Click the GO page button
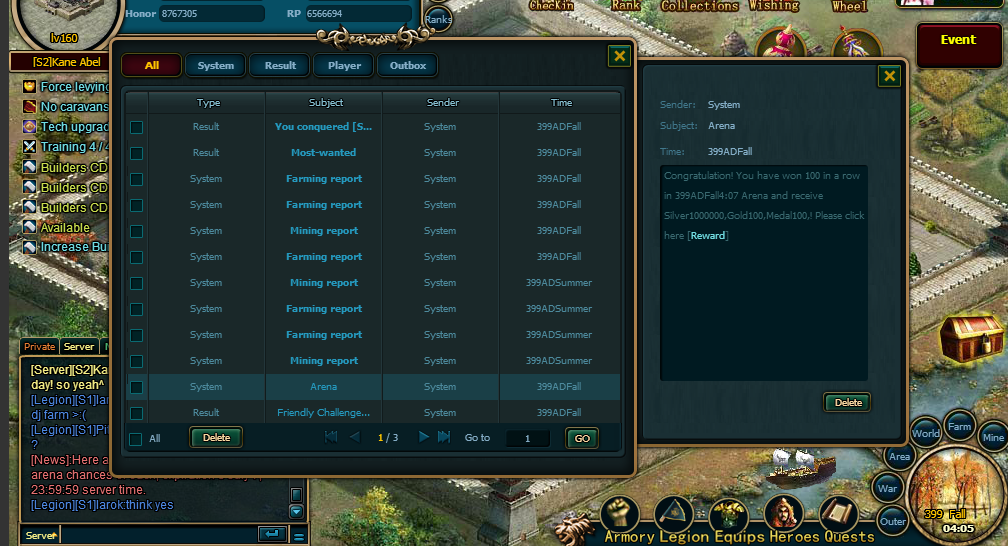1008x546 pixels. point(582,438)
